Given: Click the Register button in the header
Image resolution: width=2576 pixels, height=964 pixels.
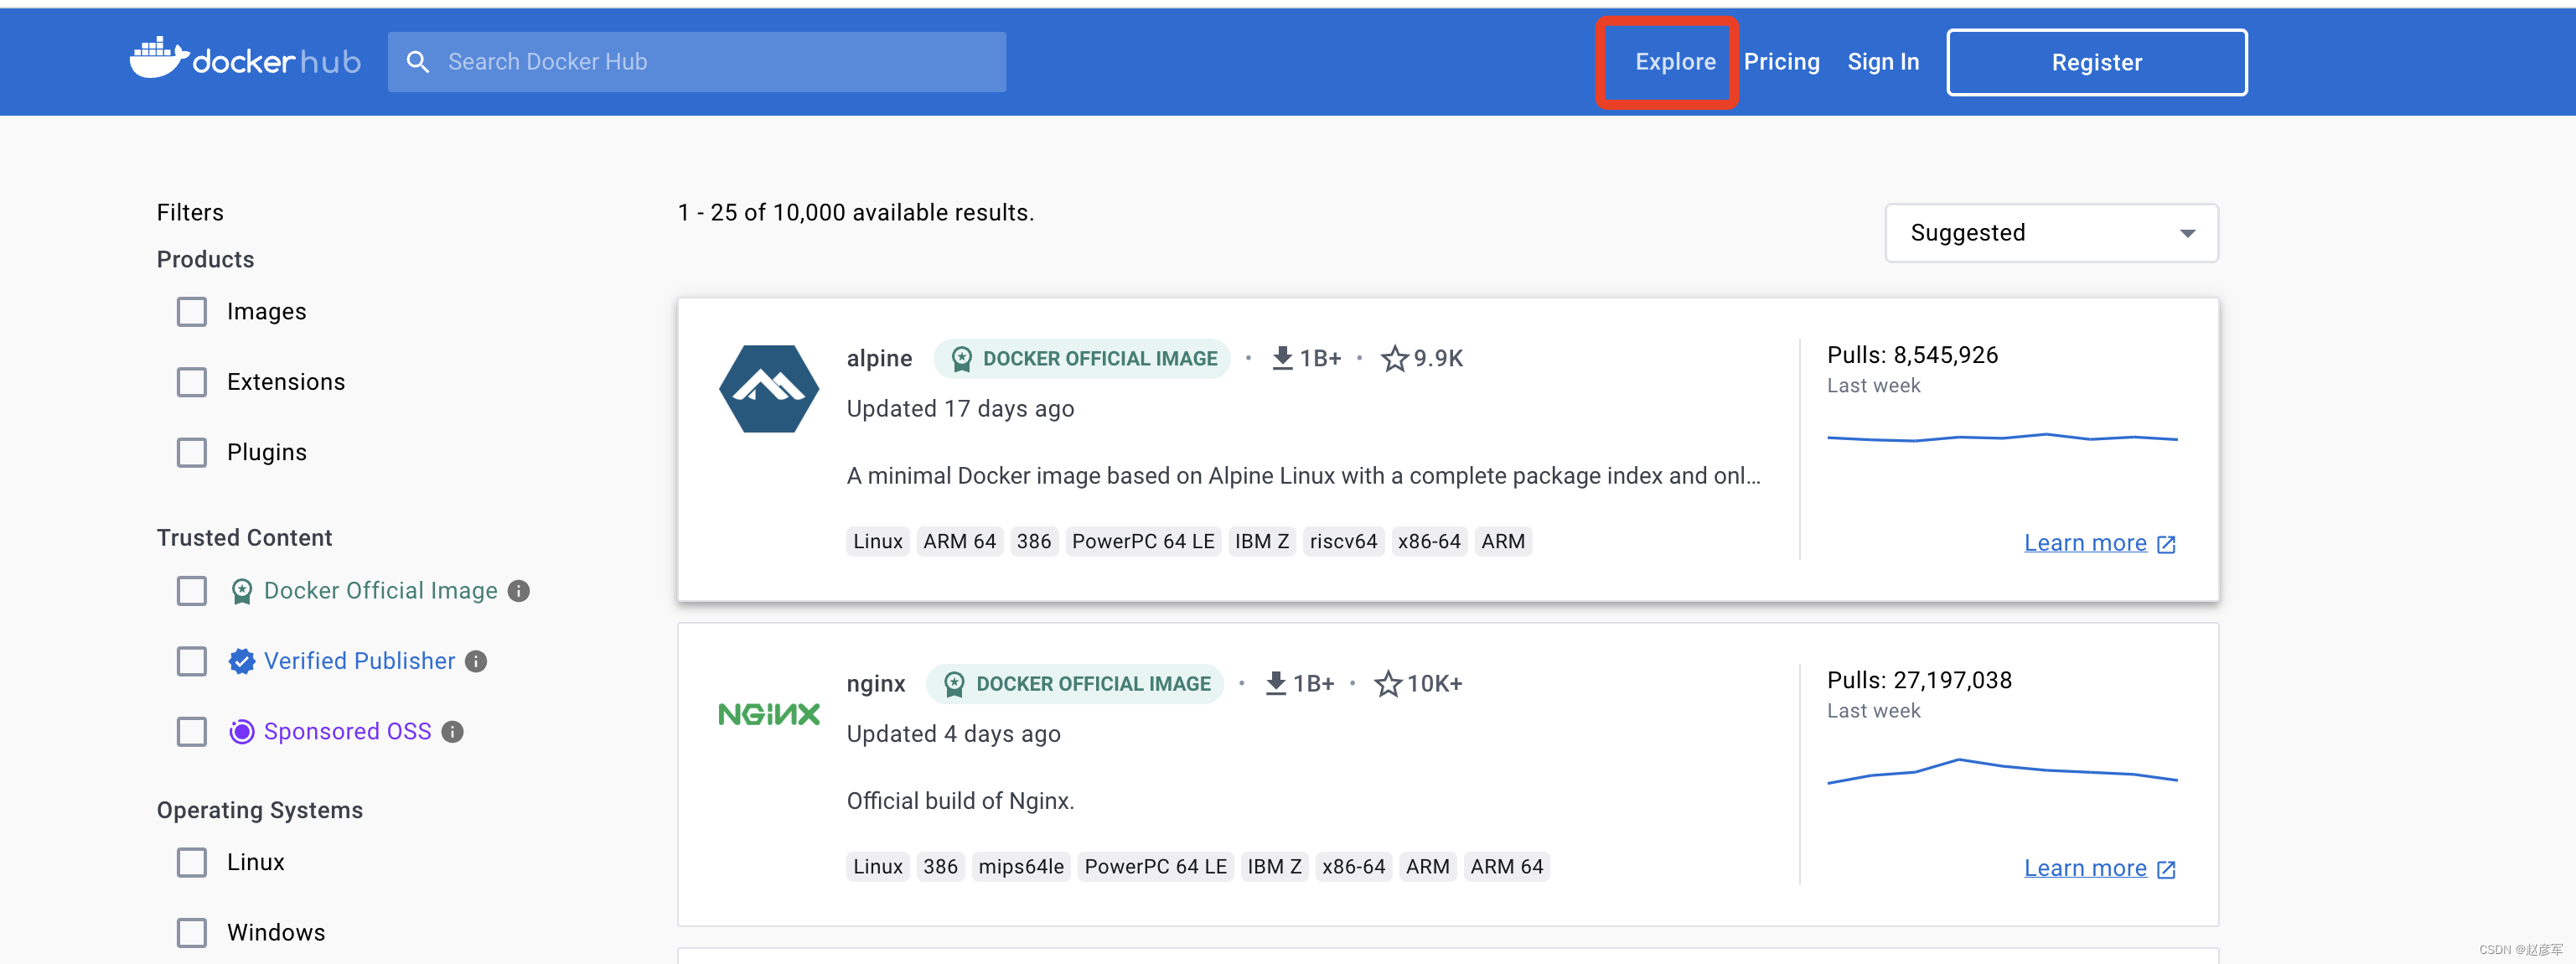Looking at the screenshot, I should pos(2097,60).
